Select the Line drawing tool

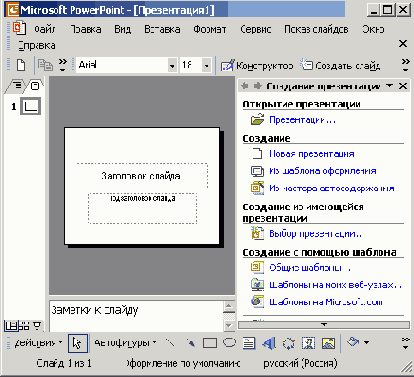[170, 343]
